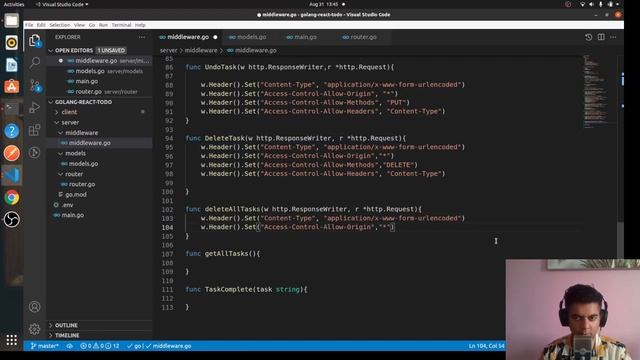The width and height of the screenshot is (640, 360).
Task: Split the editor to the right
Action: [601, 37]
